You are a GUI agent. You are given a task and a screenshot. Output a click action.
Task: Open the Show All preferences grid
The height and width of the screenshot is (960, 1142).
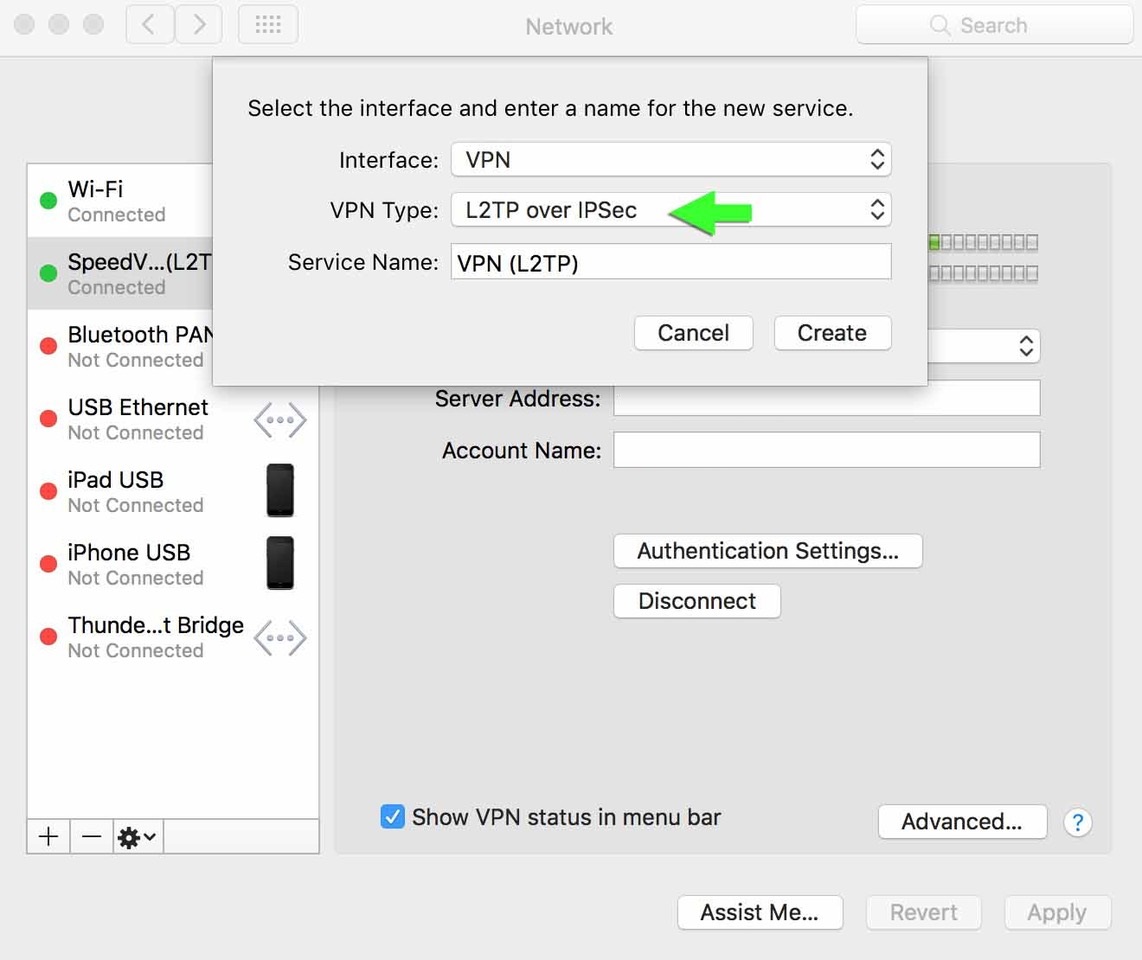[267, 26]
